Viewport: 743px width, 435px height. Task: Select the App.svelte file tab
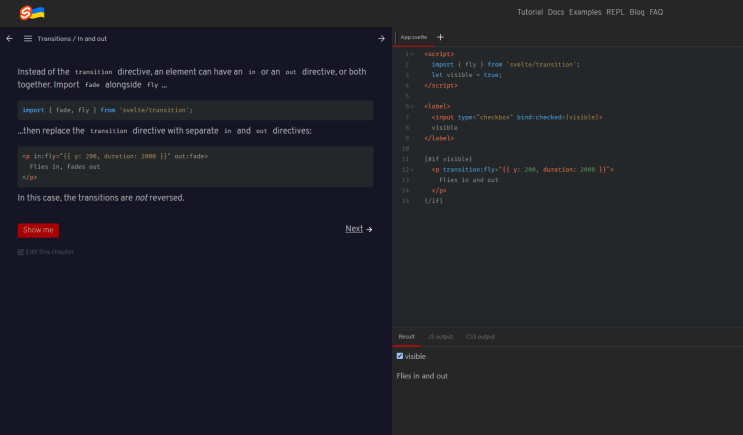pyautogui.click(x=414, y=37)
